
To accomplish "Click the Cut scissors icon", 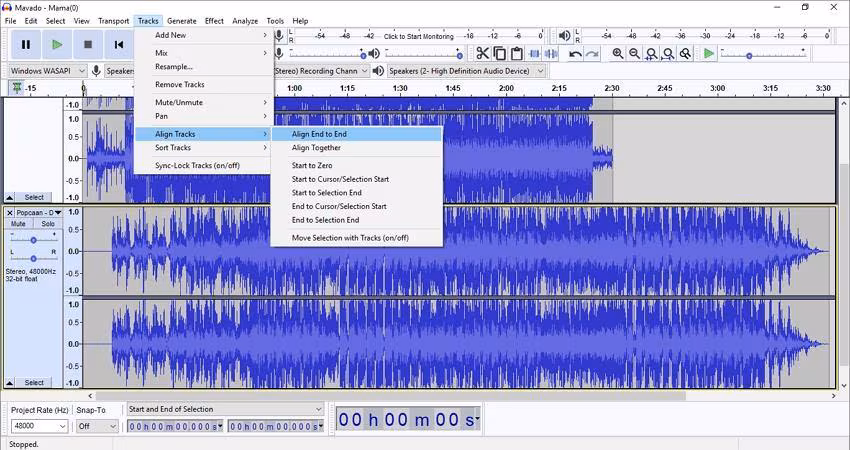I will coord(482,54).
